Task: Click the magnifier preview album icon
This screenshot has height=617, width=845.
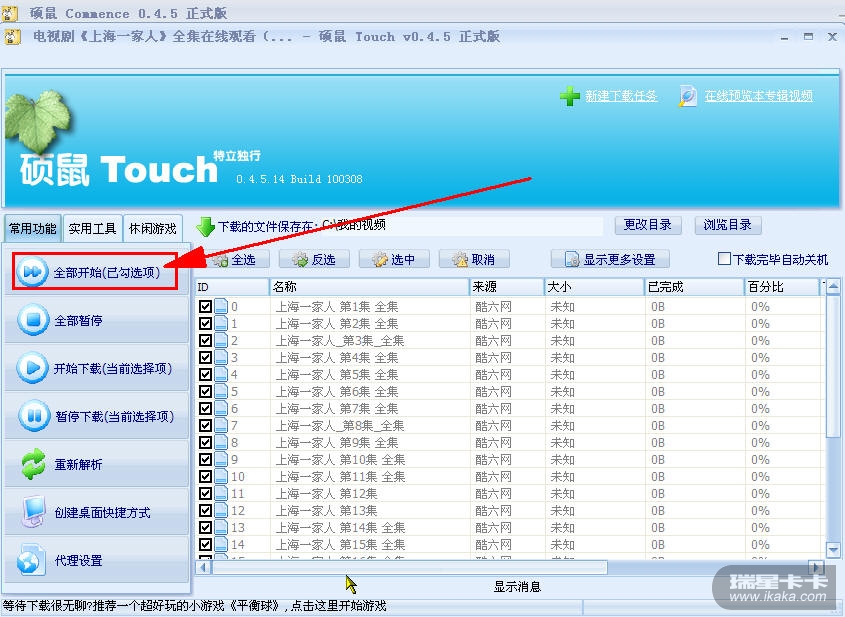Action: click(688, 96)
